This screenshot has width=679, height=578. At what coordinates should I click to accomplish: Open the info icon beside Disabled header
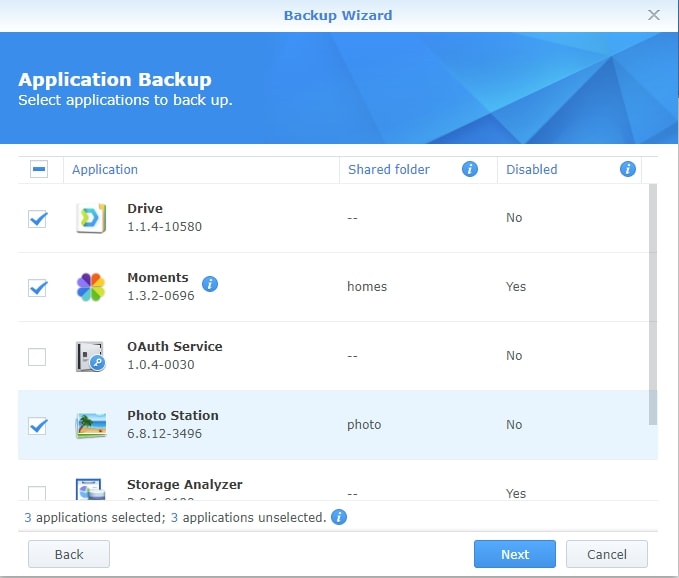point(627,169)
